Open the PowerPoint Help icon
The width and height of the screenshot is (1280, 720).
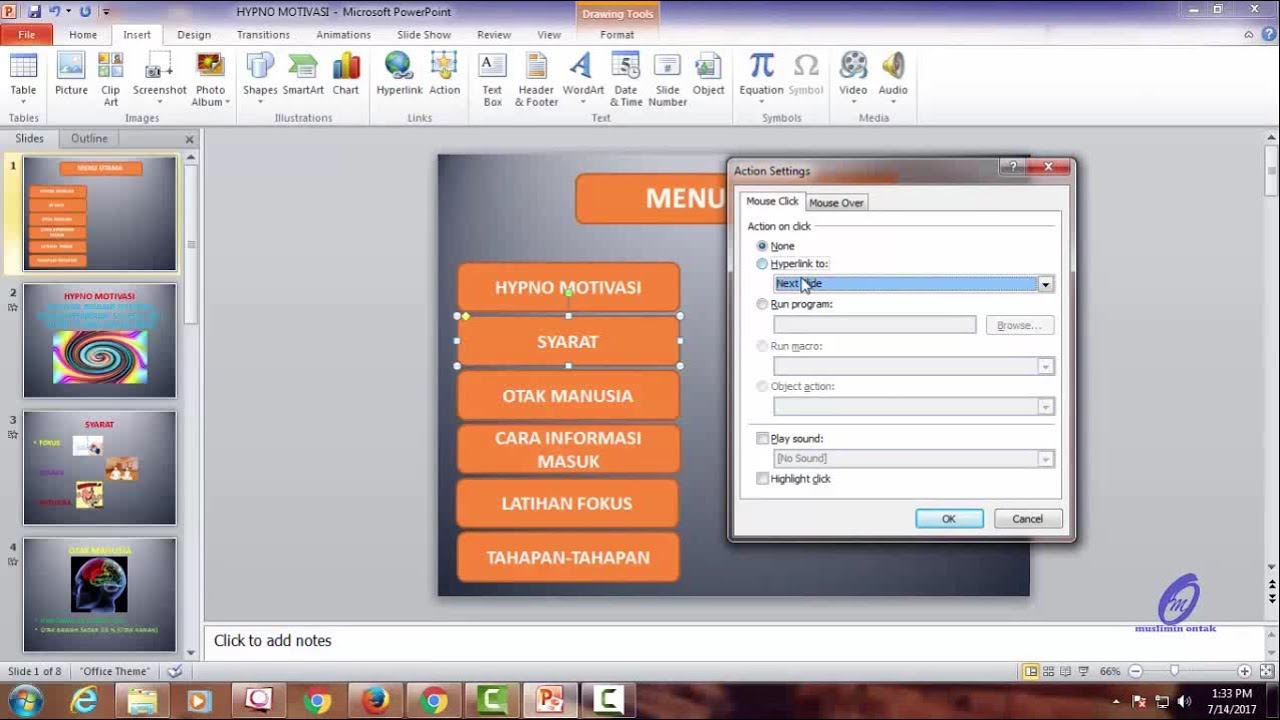tap(1268, 34)
